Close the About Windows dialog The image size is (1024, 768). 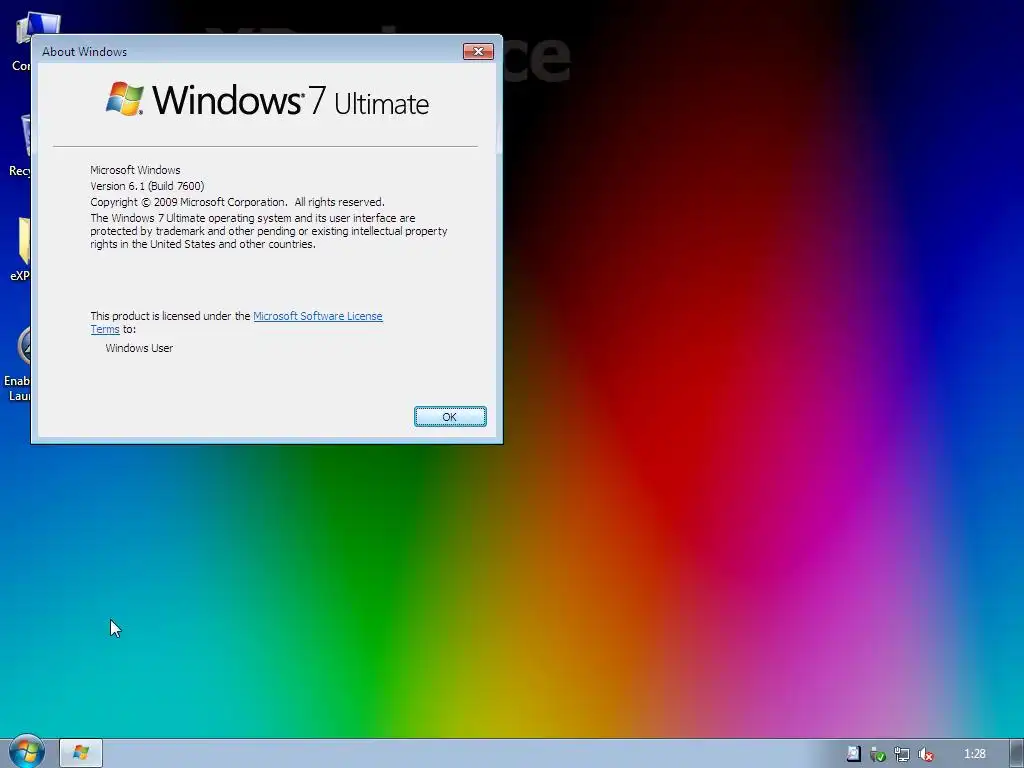coord(478,52)
